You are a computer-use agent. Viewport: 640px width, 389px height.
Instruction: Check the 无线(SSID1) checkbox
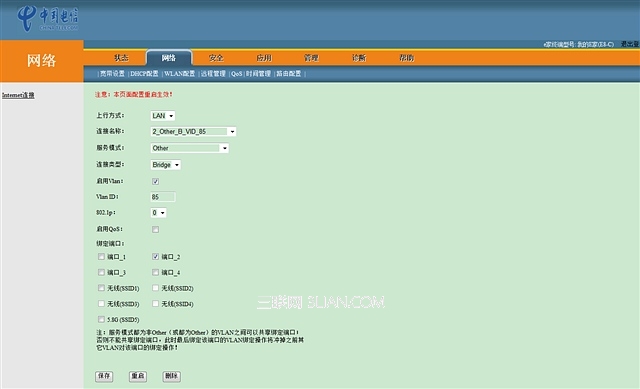point(101,288)
